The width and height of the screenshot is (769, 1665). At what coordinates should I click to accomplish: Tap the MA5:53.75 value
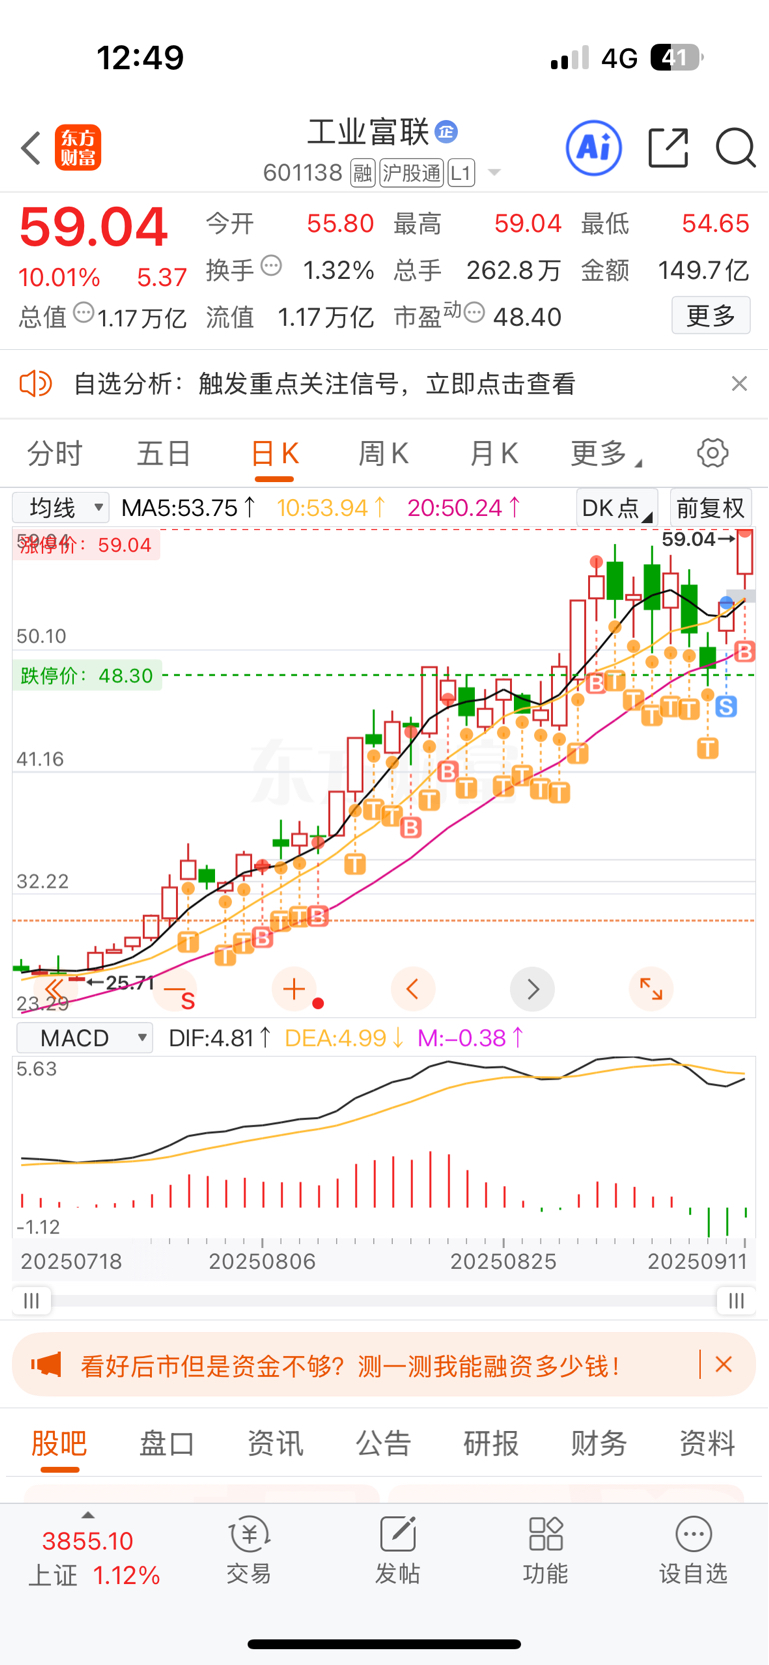(x=187, y=508)
